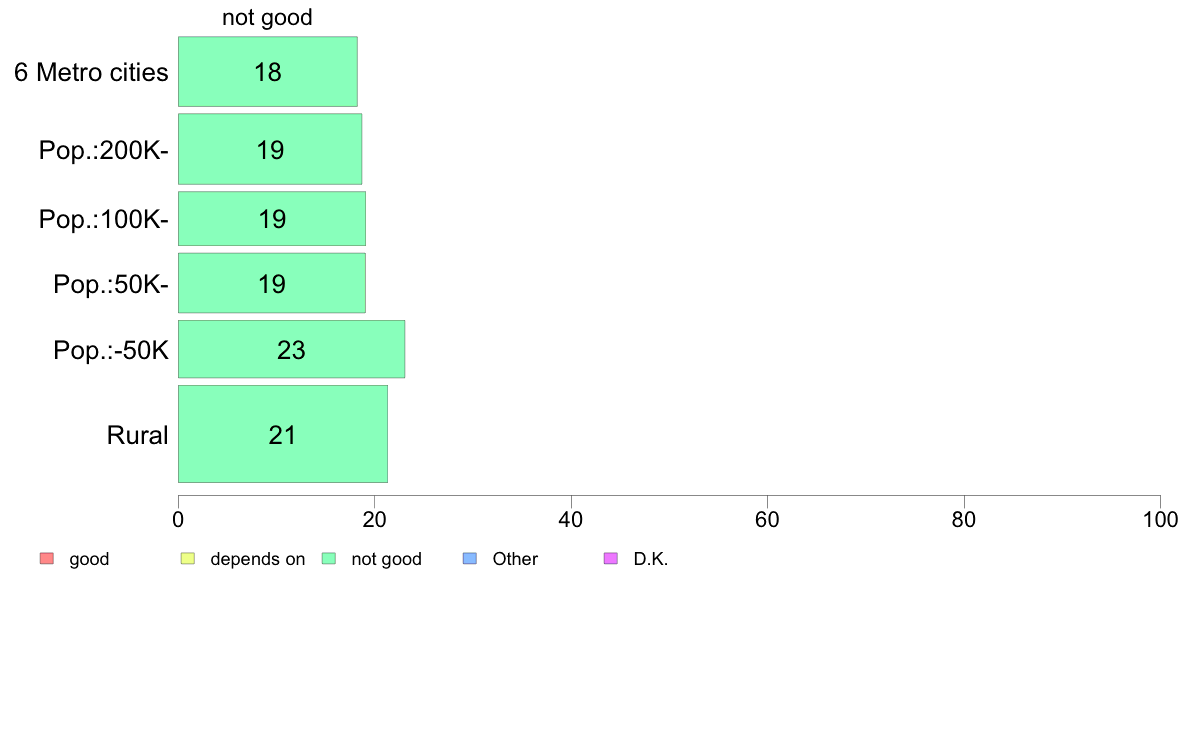
Task: Click the 'depends on' legend text
Action: [x=258, y=559]
